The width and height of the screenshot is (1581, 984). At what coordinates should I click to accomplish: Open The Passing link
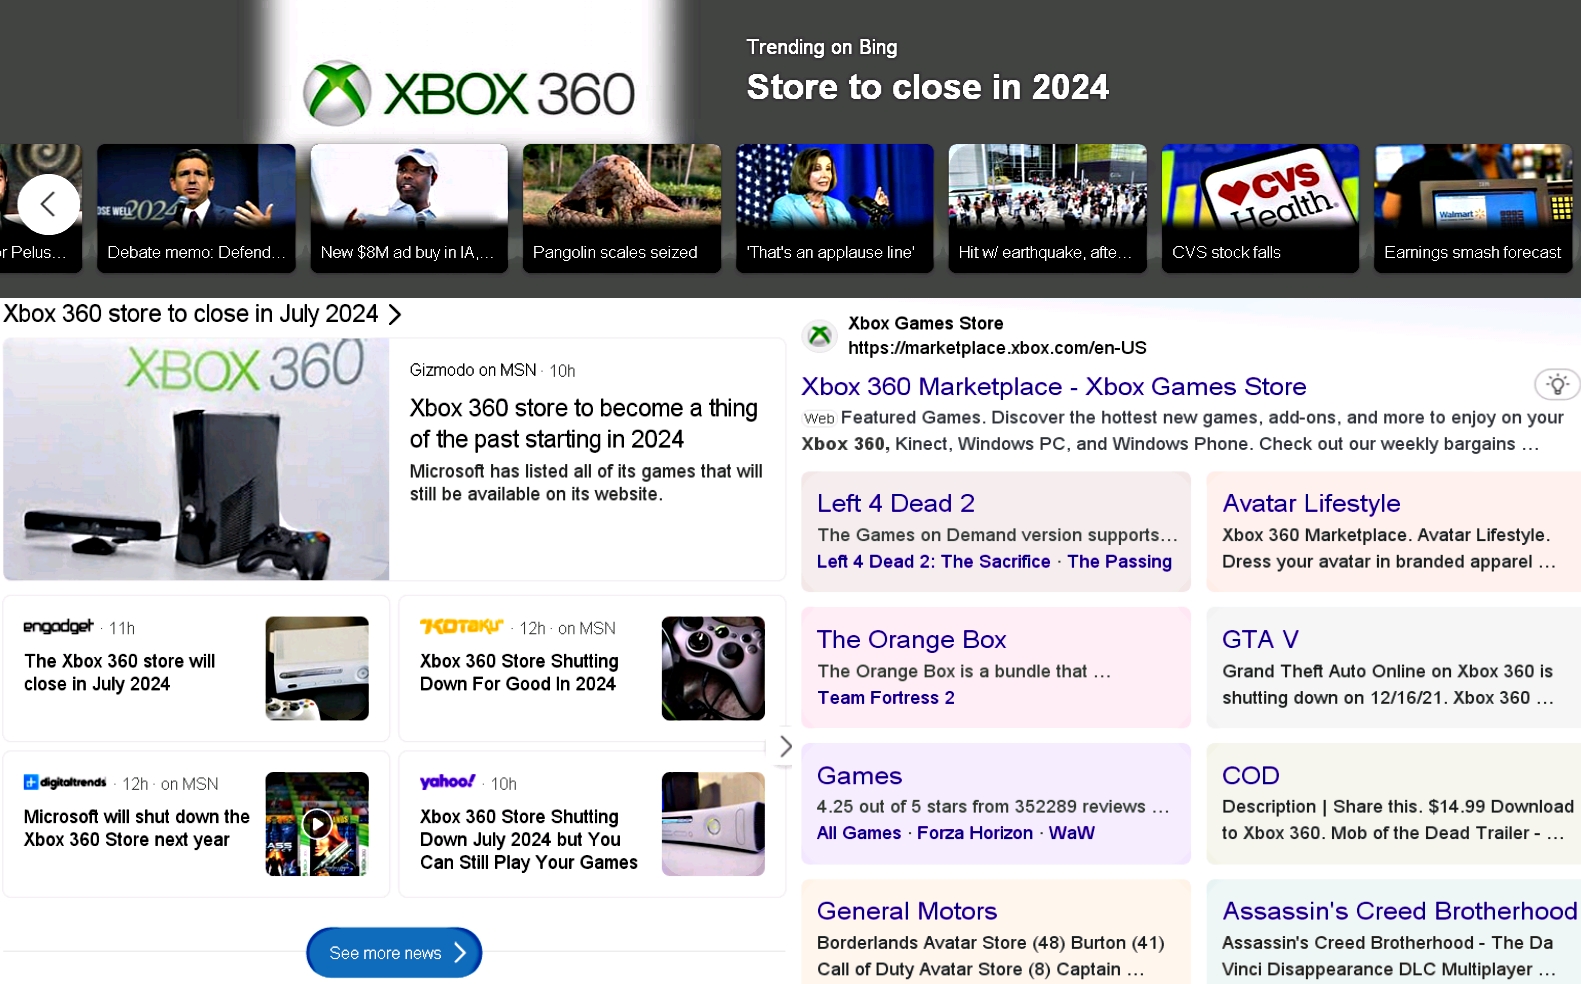pyautogui.click(x=1119, y=562)
